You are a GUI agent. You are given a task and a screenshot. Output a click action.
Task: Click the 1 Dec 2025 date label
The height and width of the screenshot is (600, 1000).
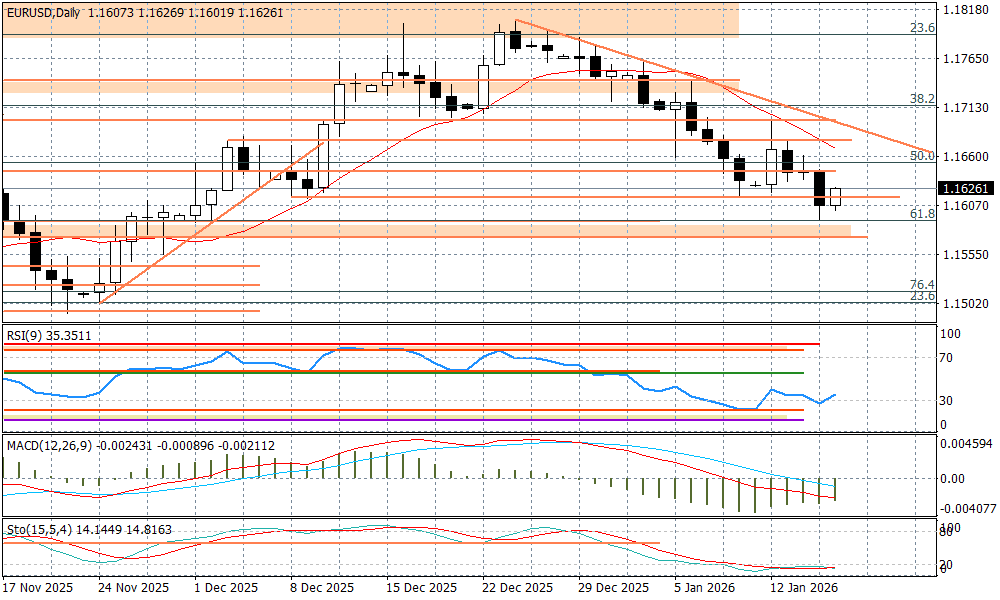click(226, 588)
